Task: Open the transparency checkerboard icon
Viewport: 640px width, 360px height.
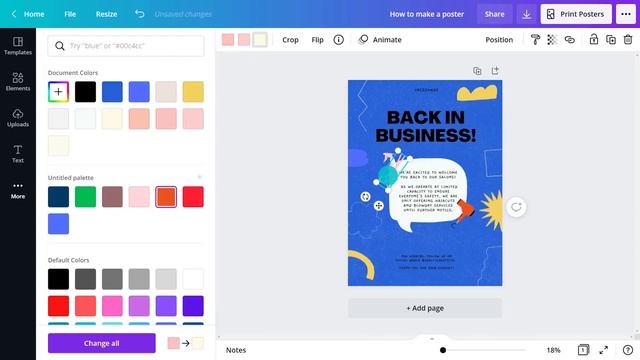Action: pos(552,40)
